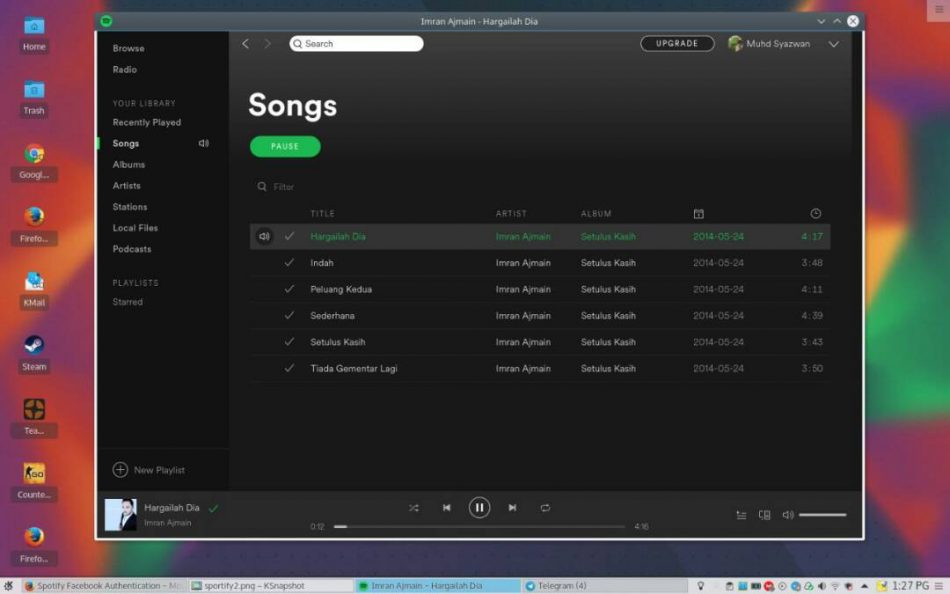
Task: Toggle saved checkmark for Indah
Action: point(289,262)
